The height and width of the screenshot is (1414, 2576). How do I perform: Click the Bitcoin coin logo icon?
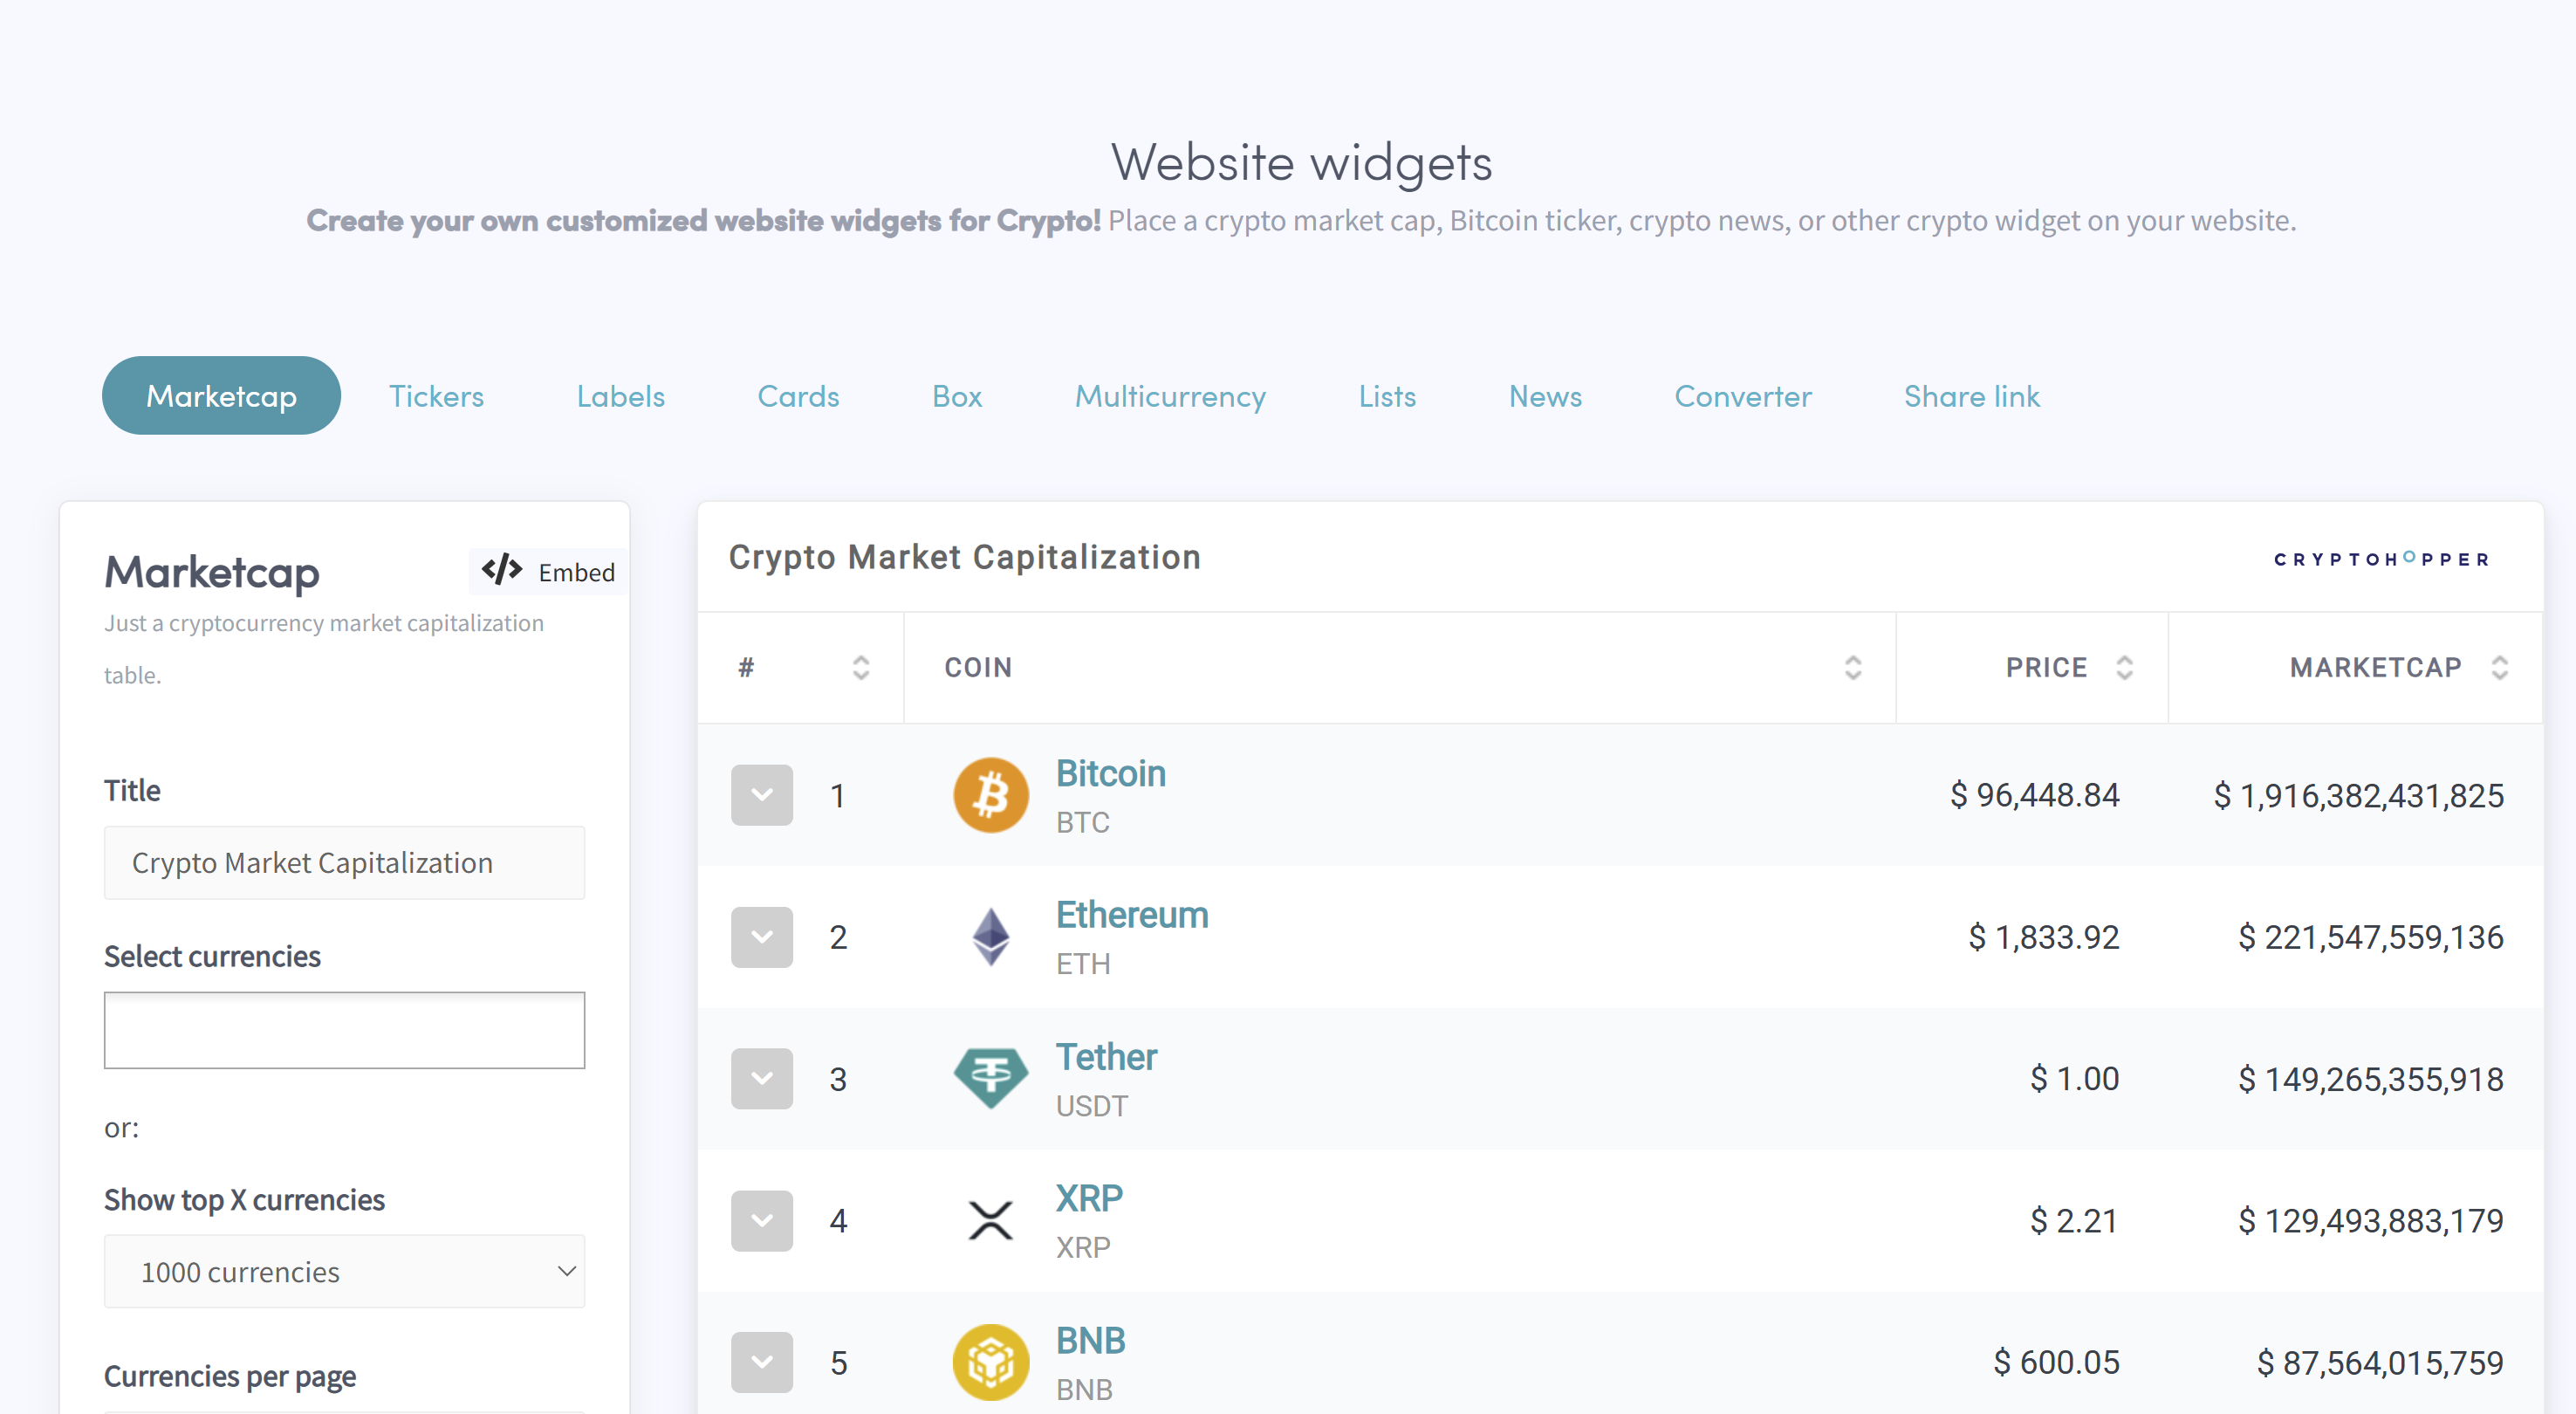pos(990,795)
